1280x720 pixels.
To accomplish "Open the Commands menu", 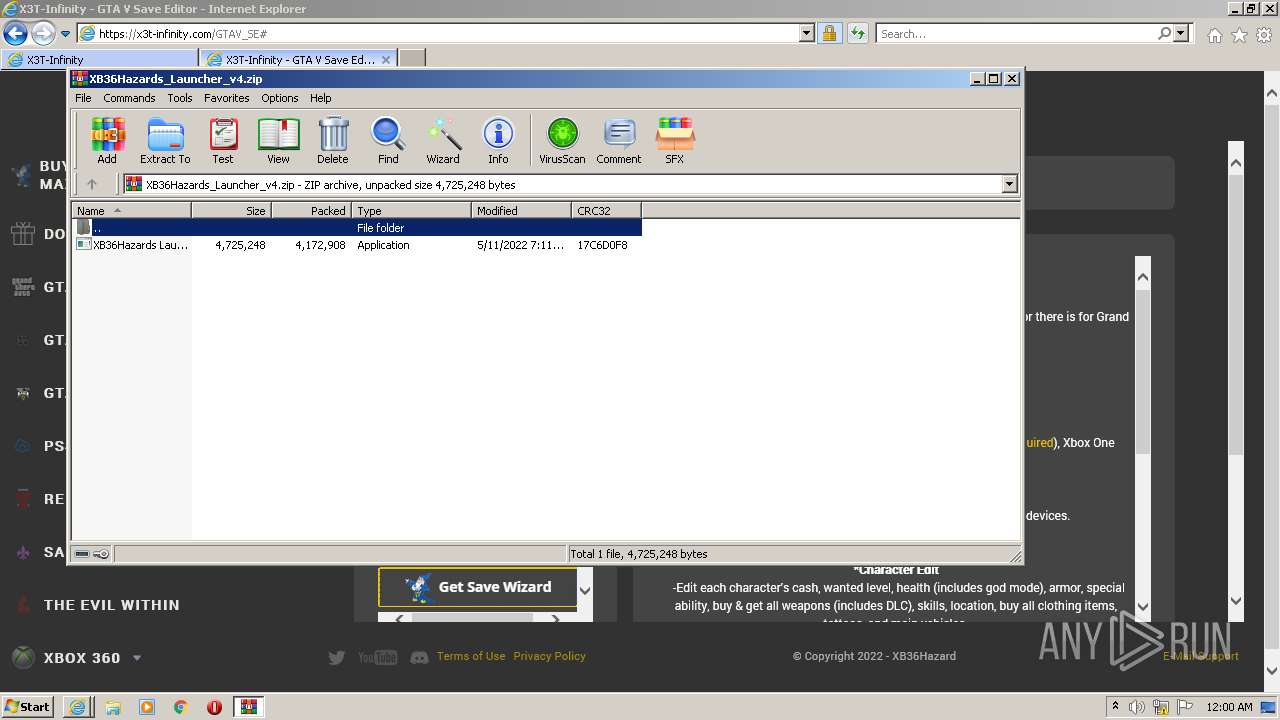I will [x=129, y=98].
